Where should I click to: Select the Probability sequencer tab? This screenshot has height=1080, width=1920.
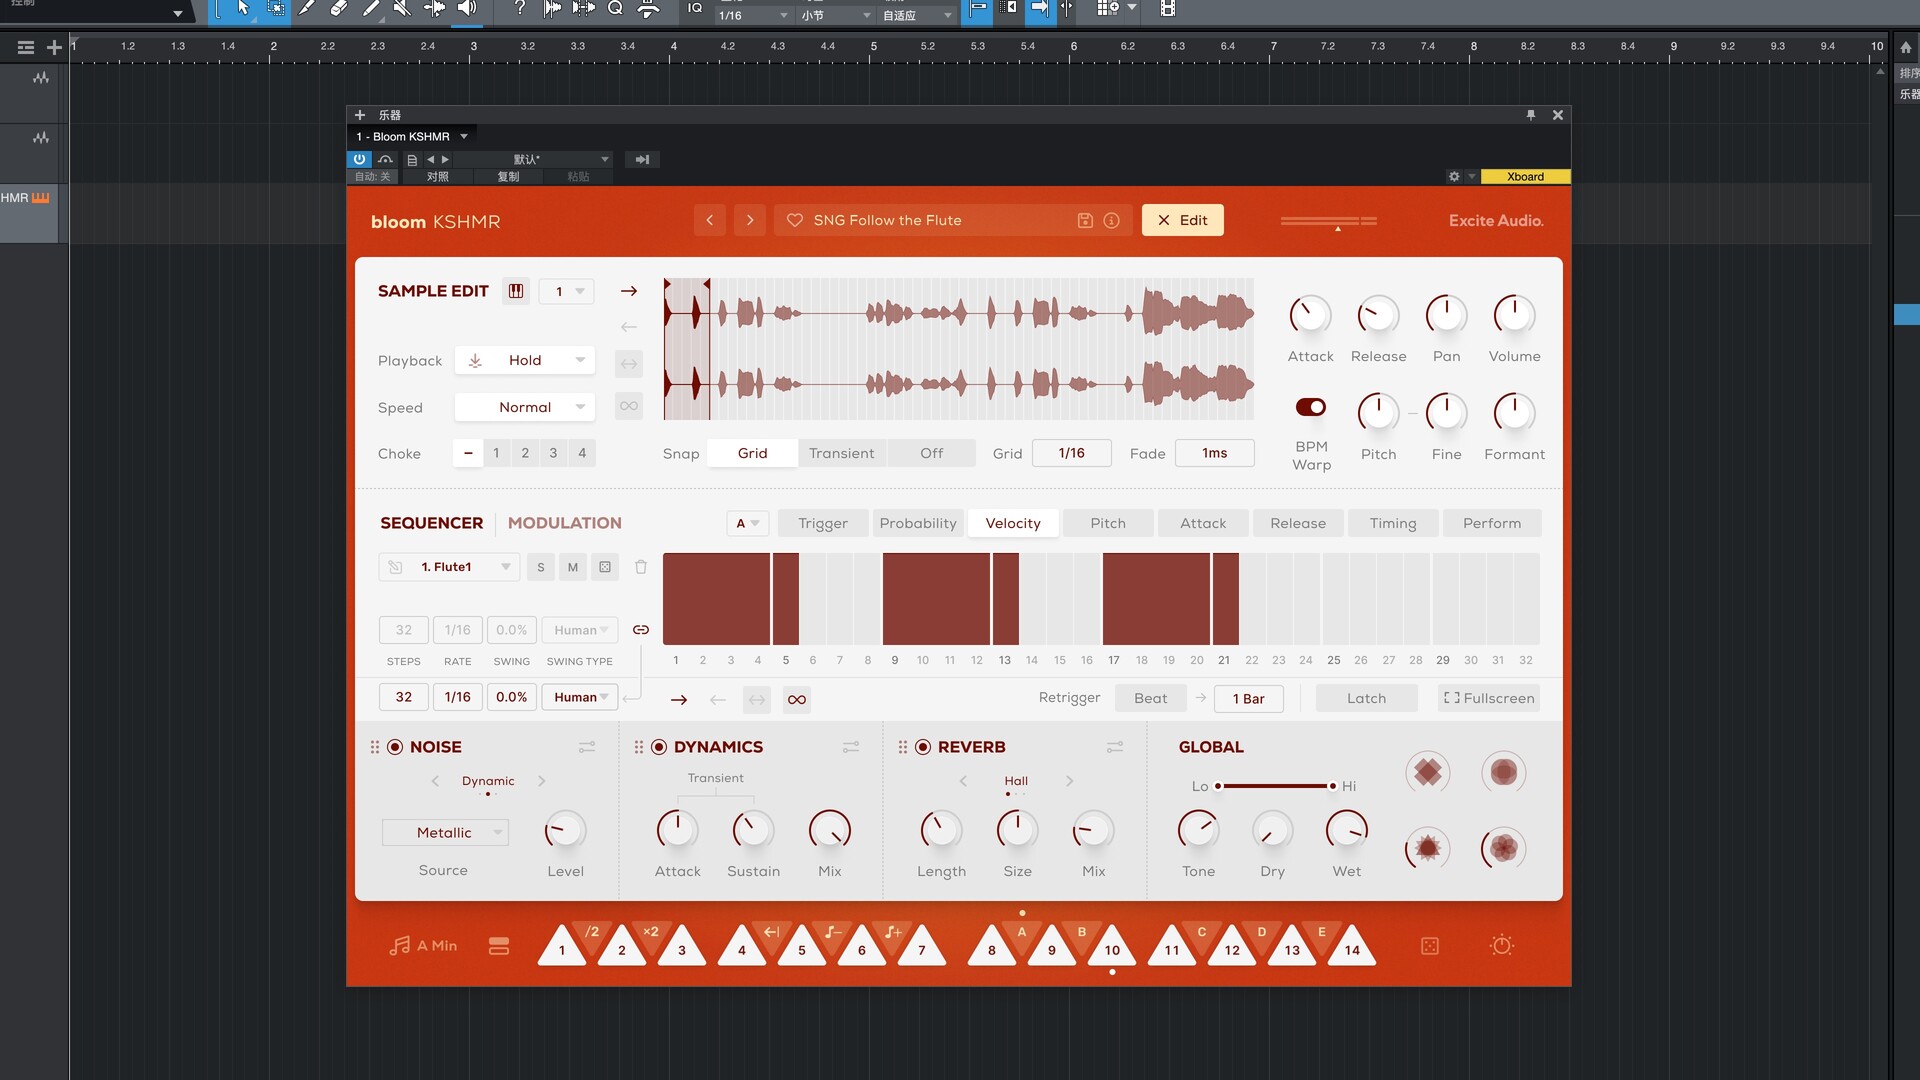pyautogui.click(x=918, y=523)
